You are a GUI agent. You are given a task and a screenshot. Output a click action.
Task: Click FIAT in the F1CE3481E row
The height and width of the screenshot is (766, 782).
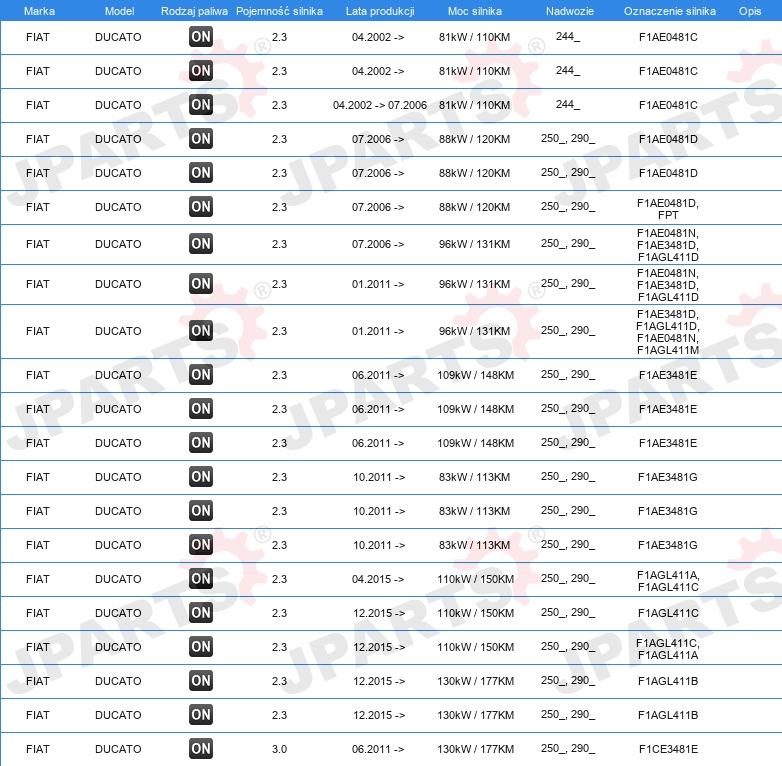(x=38, y=749)
